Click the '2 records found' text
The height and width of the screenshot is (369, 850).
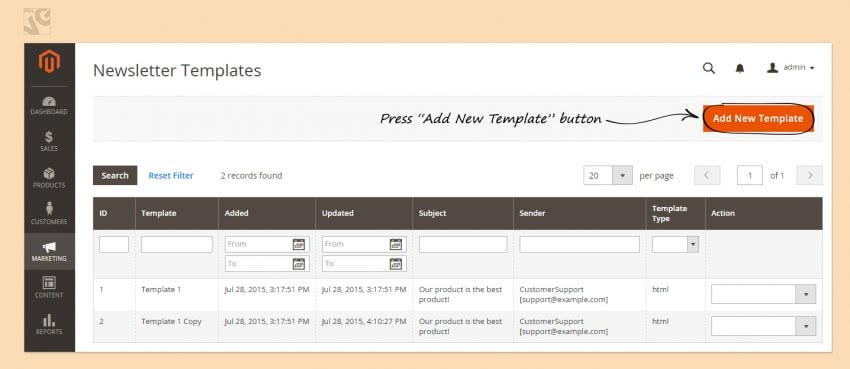251,176
